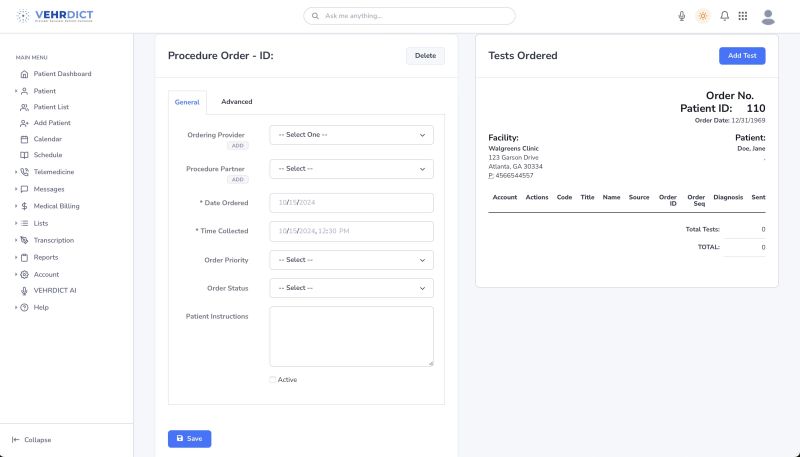800x457 pixels.
Task: Click the Date Ordered field
Action: pos(351,203)
